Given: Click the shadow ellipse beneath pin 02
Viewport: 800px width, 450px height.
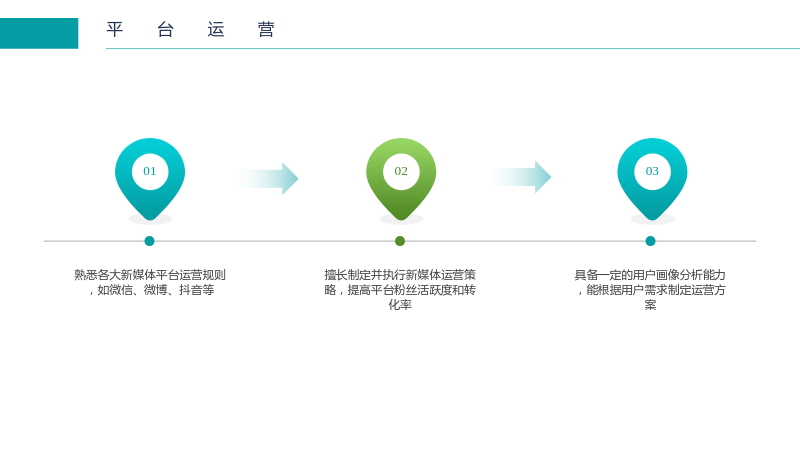Looking at the screenshot, I should tap(401, 219).
